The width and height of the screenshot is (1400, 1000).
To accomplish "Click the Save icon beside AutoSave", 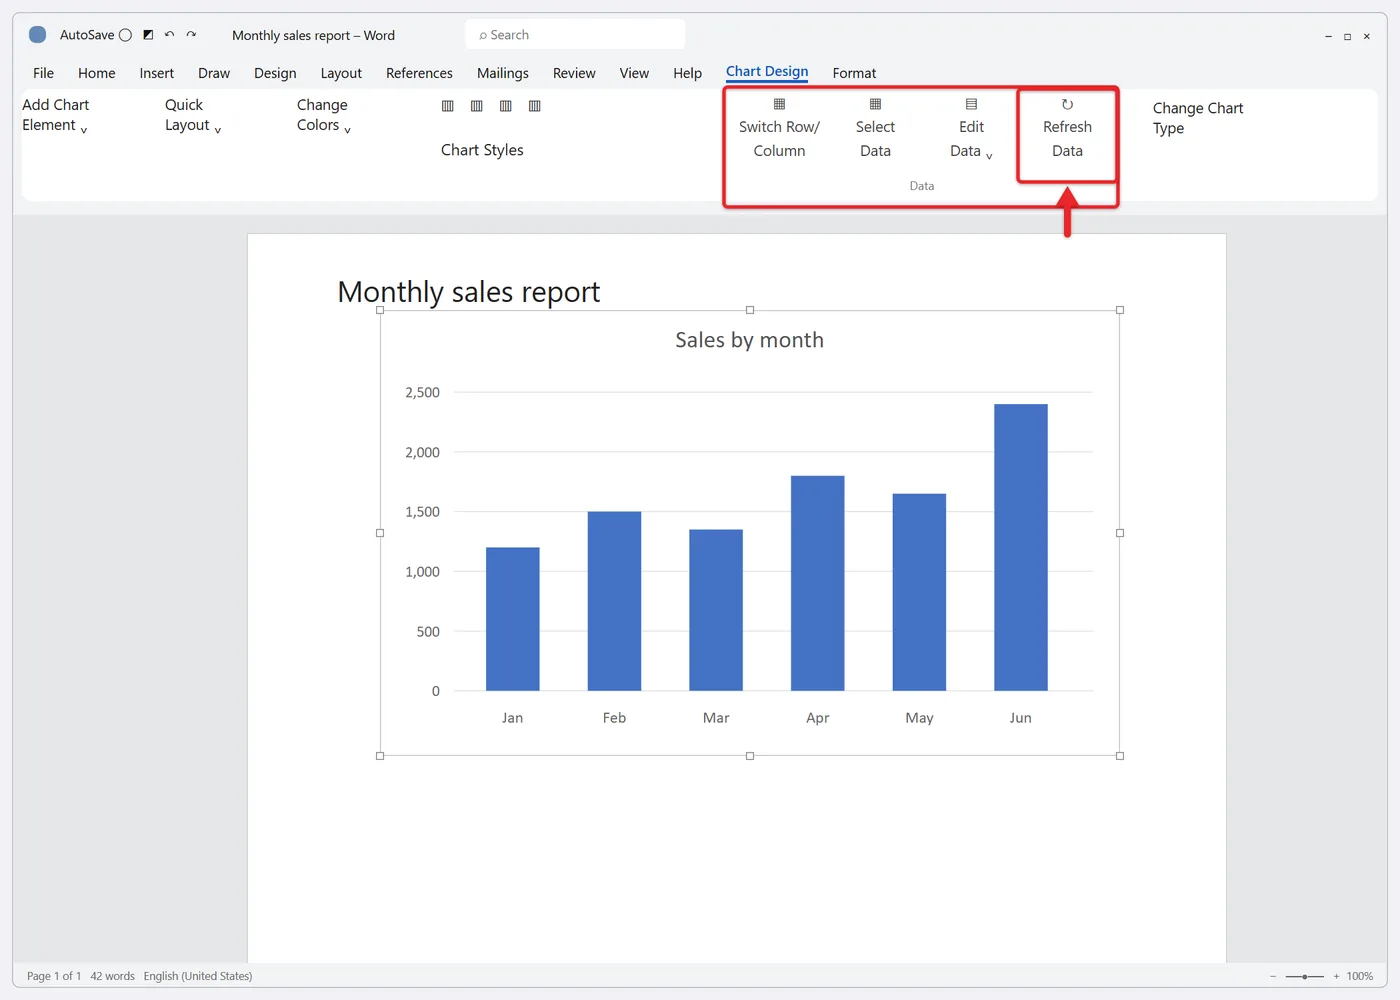I will (x=148, y=35).
